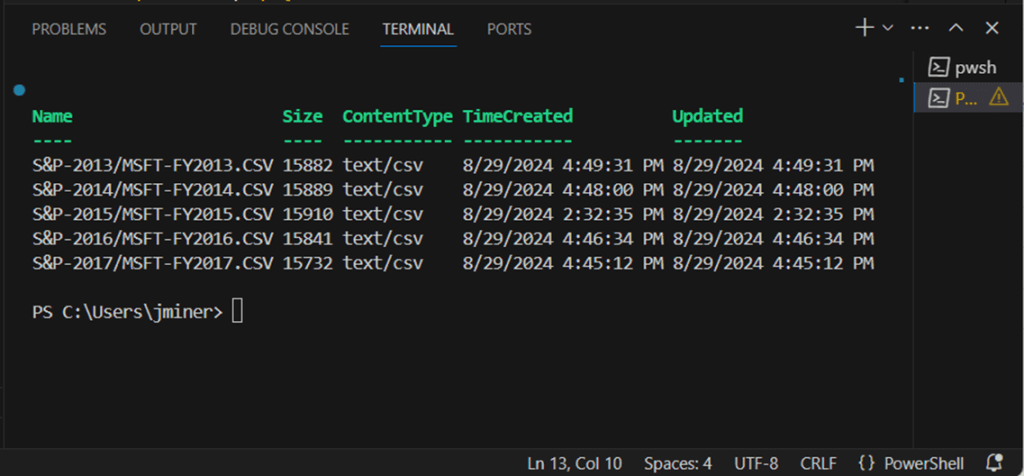Click the new terminal plus icon

864,28
